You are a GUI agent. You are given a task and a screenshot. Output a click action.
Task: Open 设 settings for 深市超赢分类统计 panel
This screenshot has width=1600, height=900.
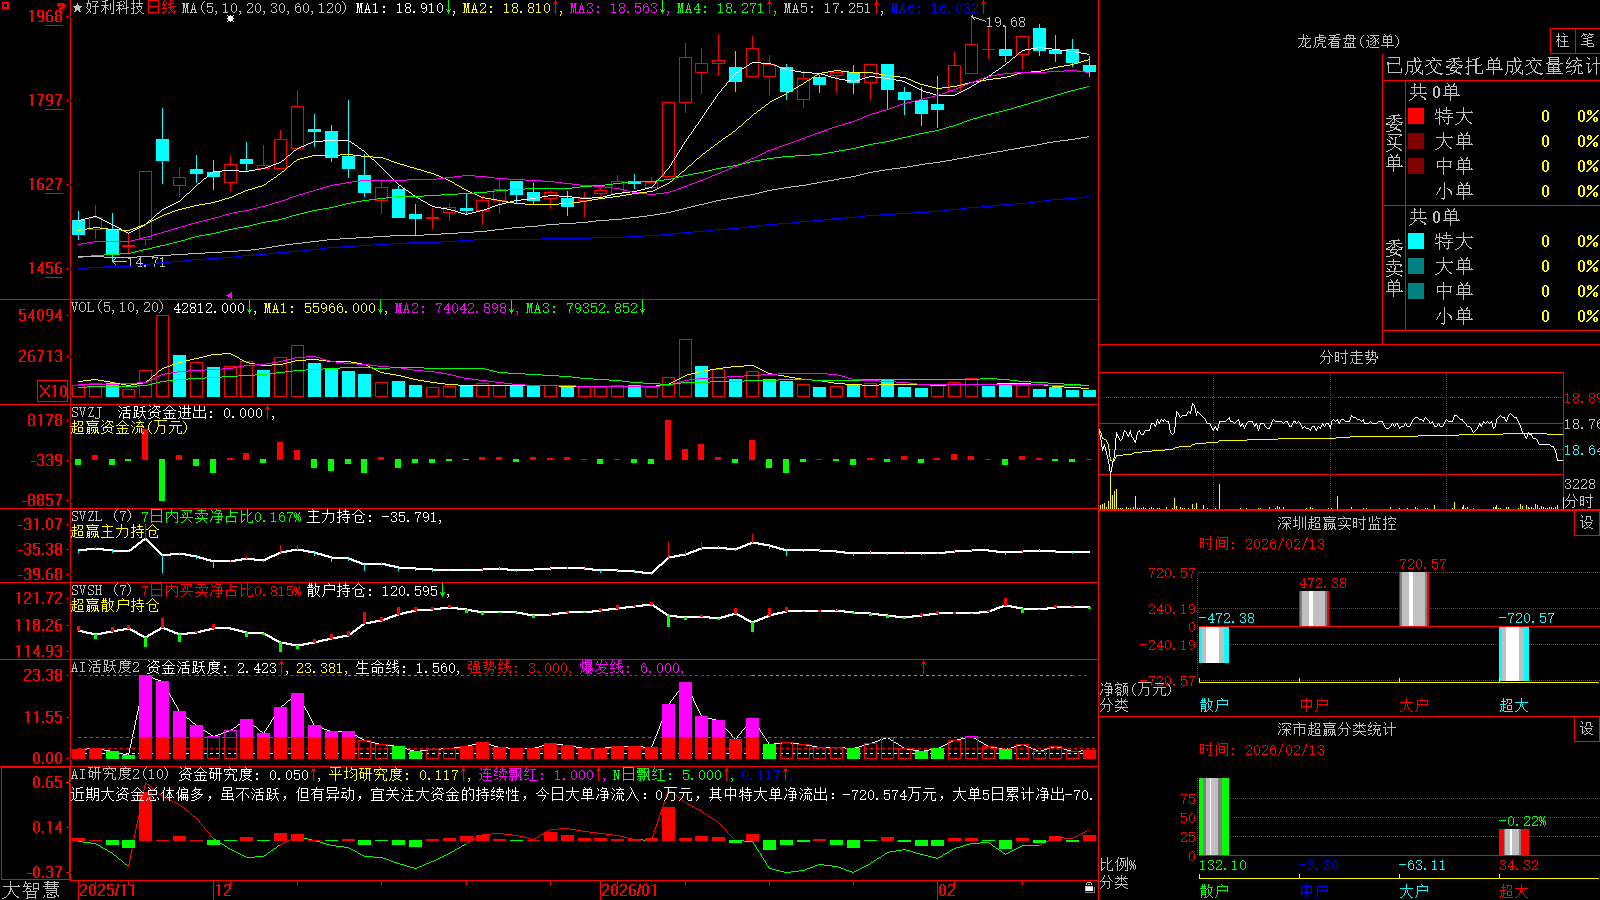(x=1586, y=729)
